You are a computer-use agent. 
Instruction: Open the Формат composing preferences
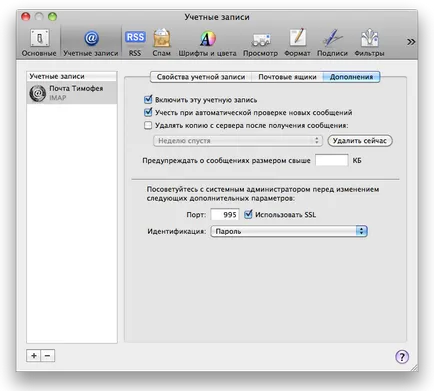pos(297,42)
